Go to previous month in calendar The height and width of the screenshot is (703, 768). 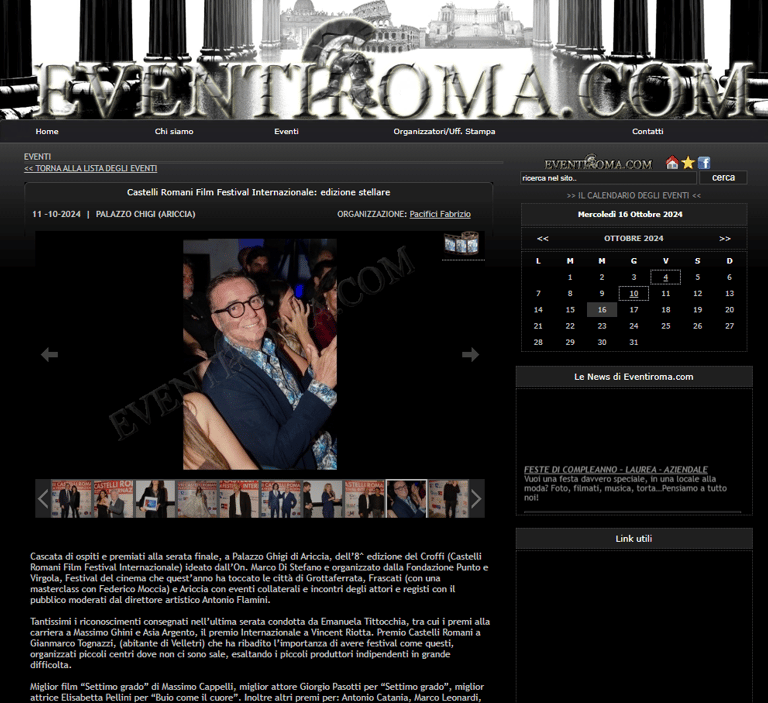tap(543, 239)
